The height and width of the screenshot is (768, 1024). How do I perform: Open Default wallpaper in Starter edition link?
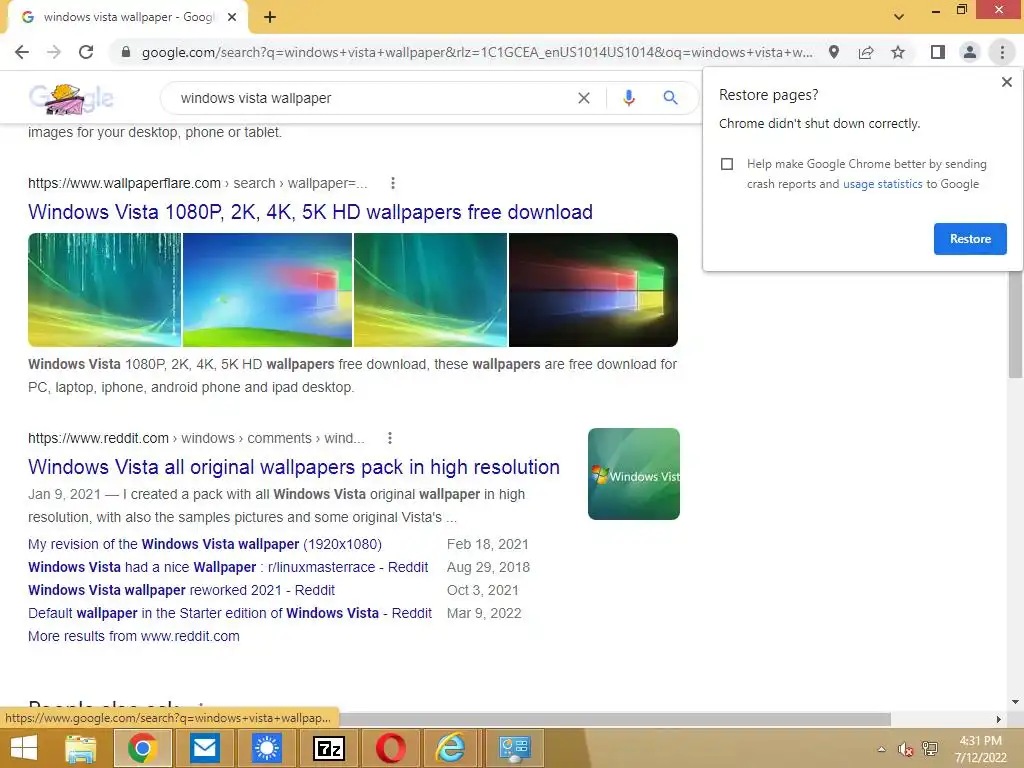click(x=230, y=613)
